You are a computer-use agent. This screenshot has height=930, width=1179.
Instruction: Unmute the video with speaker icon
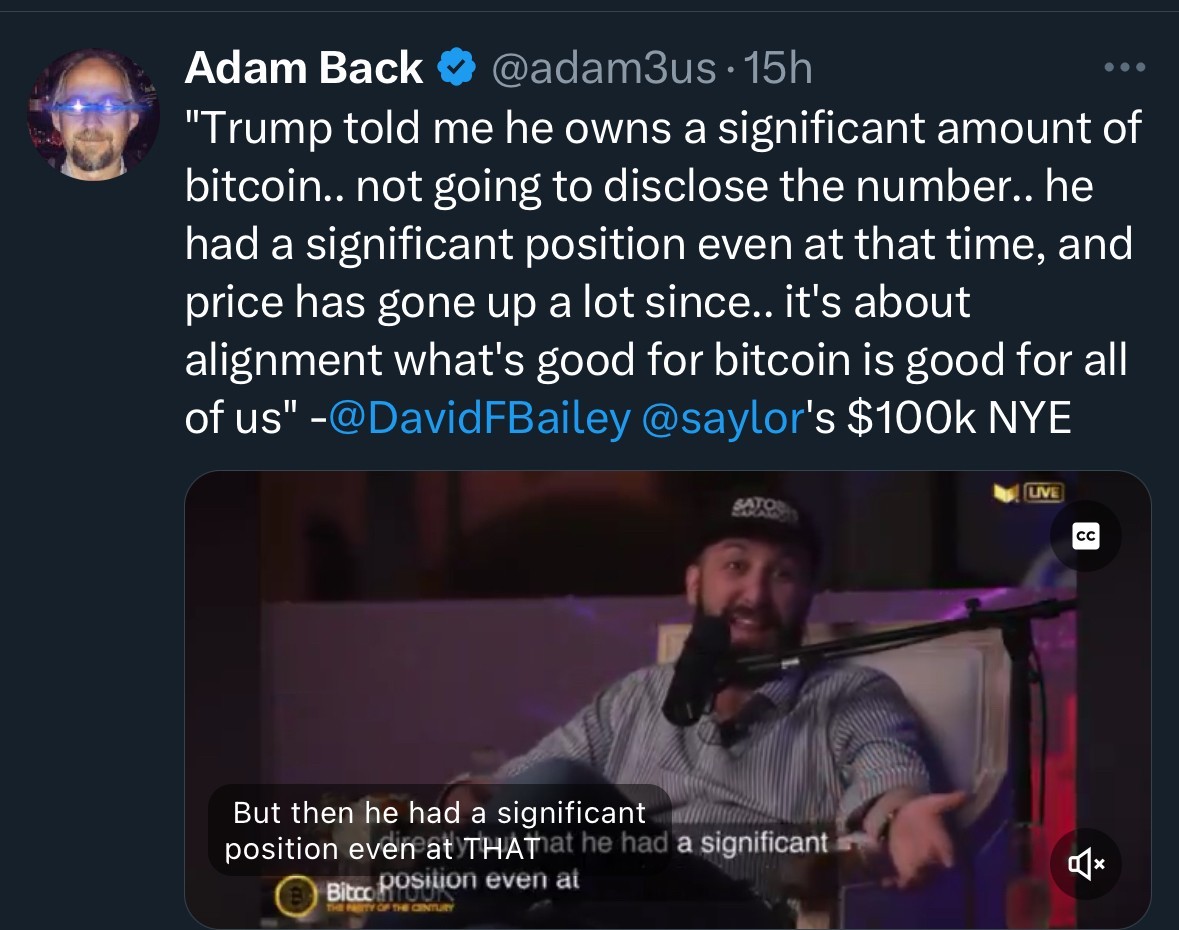(1085, 862)
